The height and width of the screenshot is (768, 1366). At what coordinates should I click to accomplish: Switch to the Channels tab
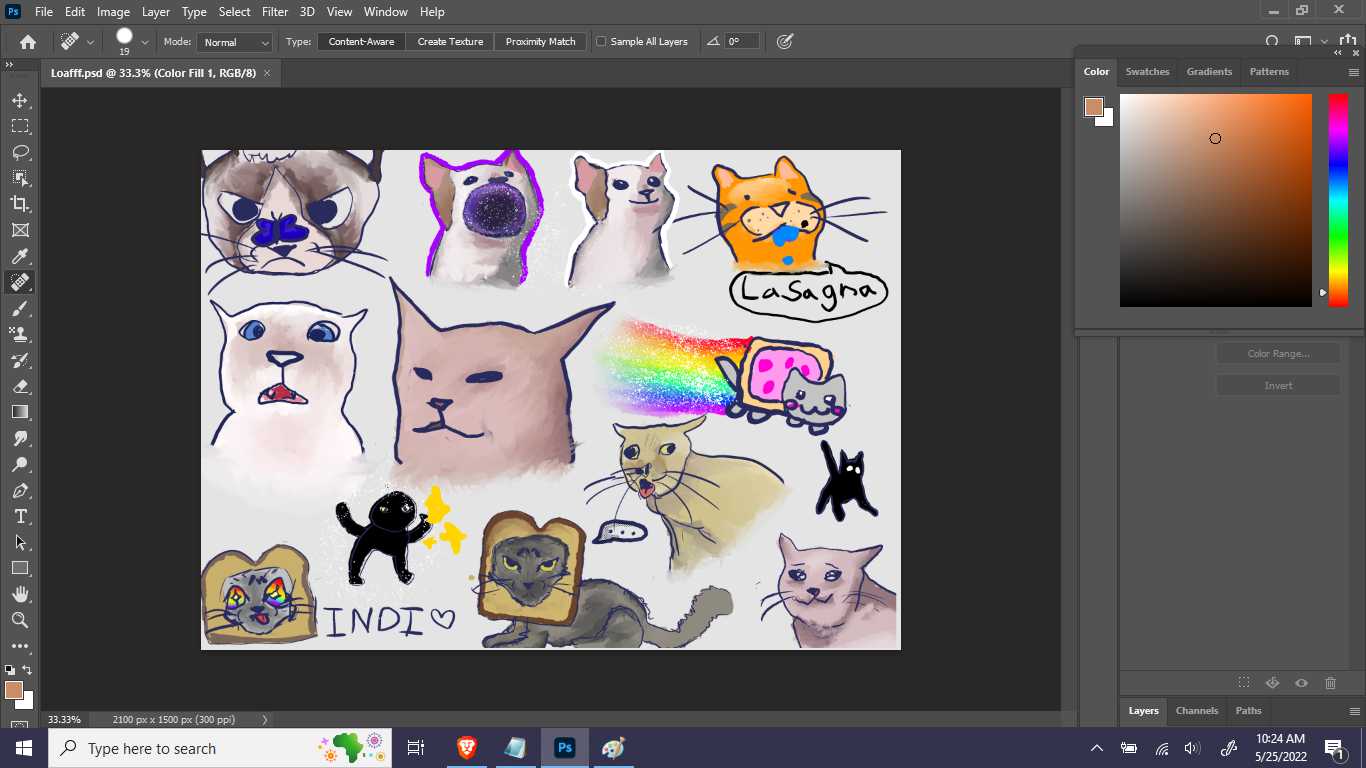(1196, 711)
